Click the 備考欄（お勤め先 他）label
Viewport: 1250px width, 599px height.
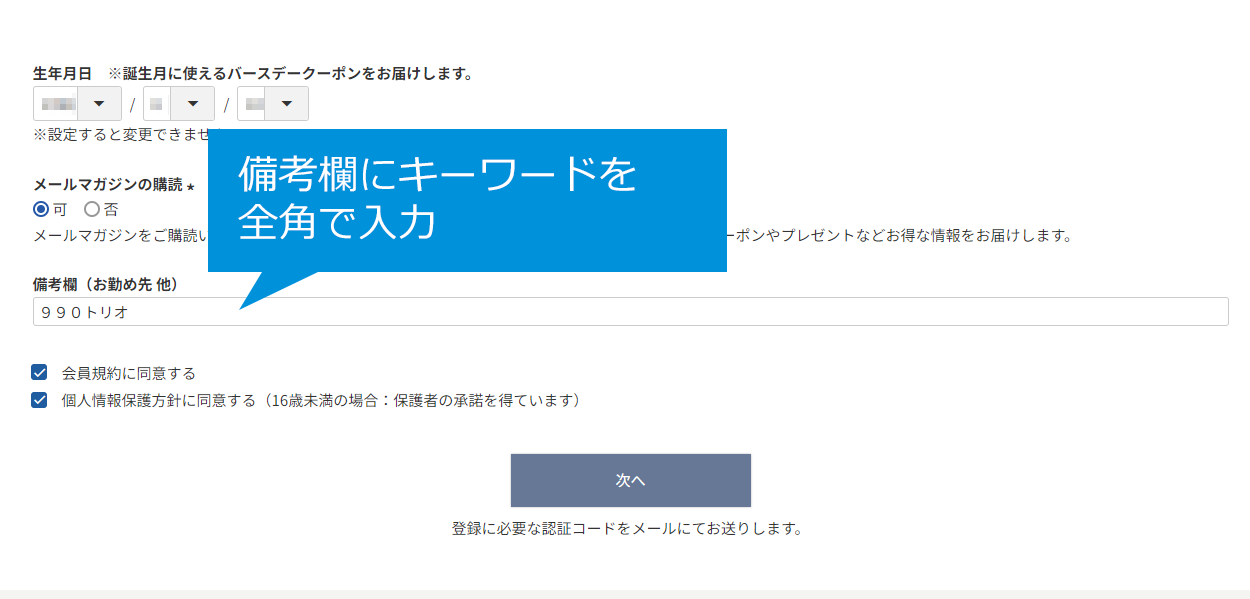(x=106, y=285)
